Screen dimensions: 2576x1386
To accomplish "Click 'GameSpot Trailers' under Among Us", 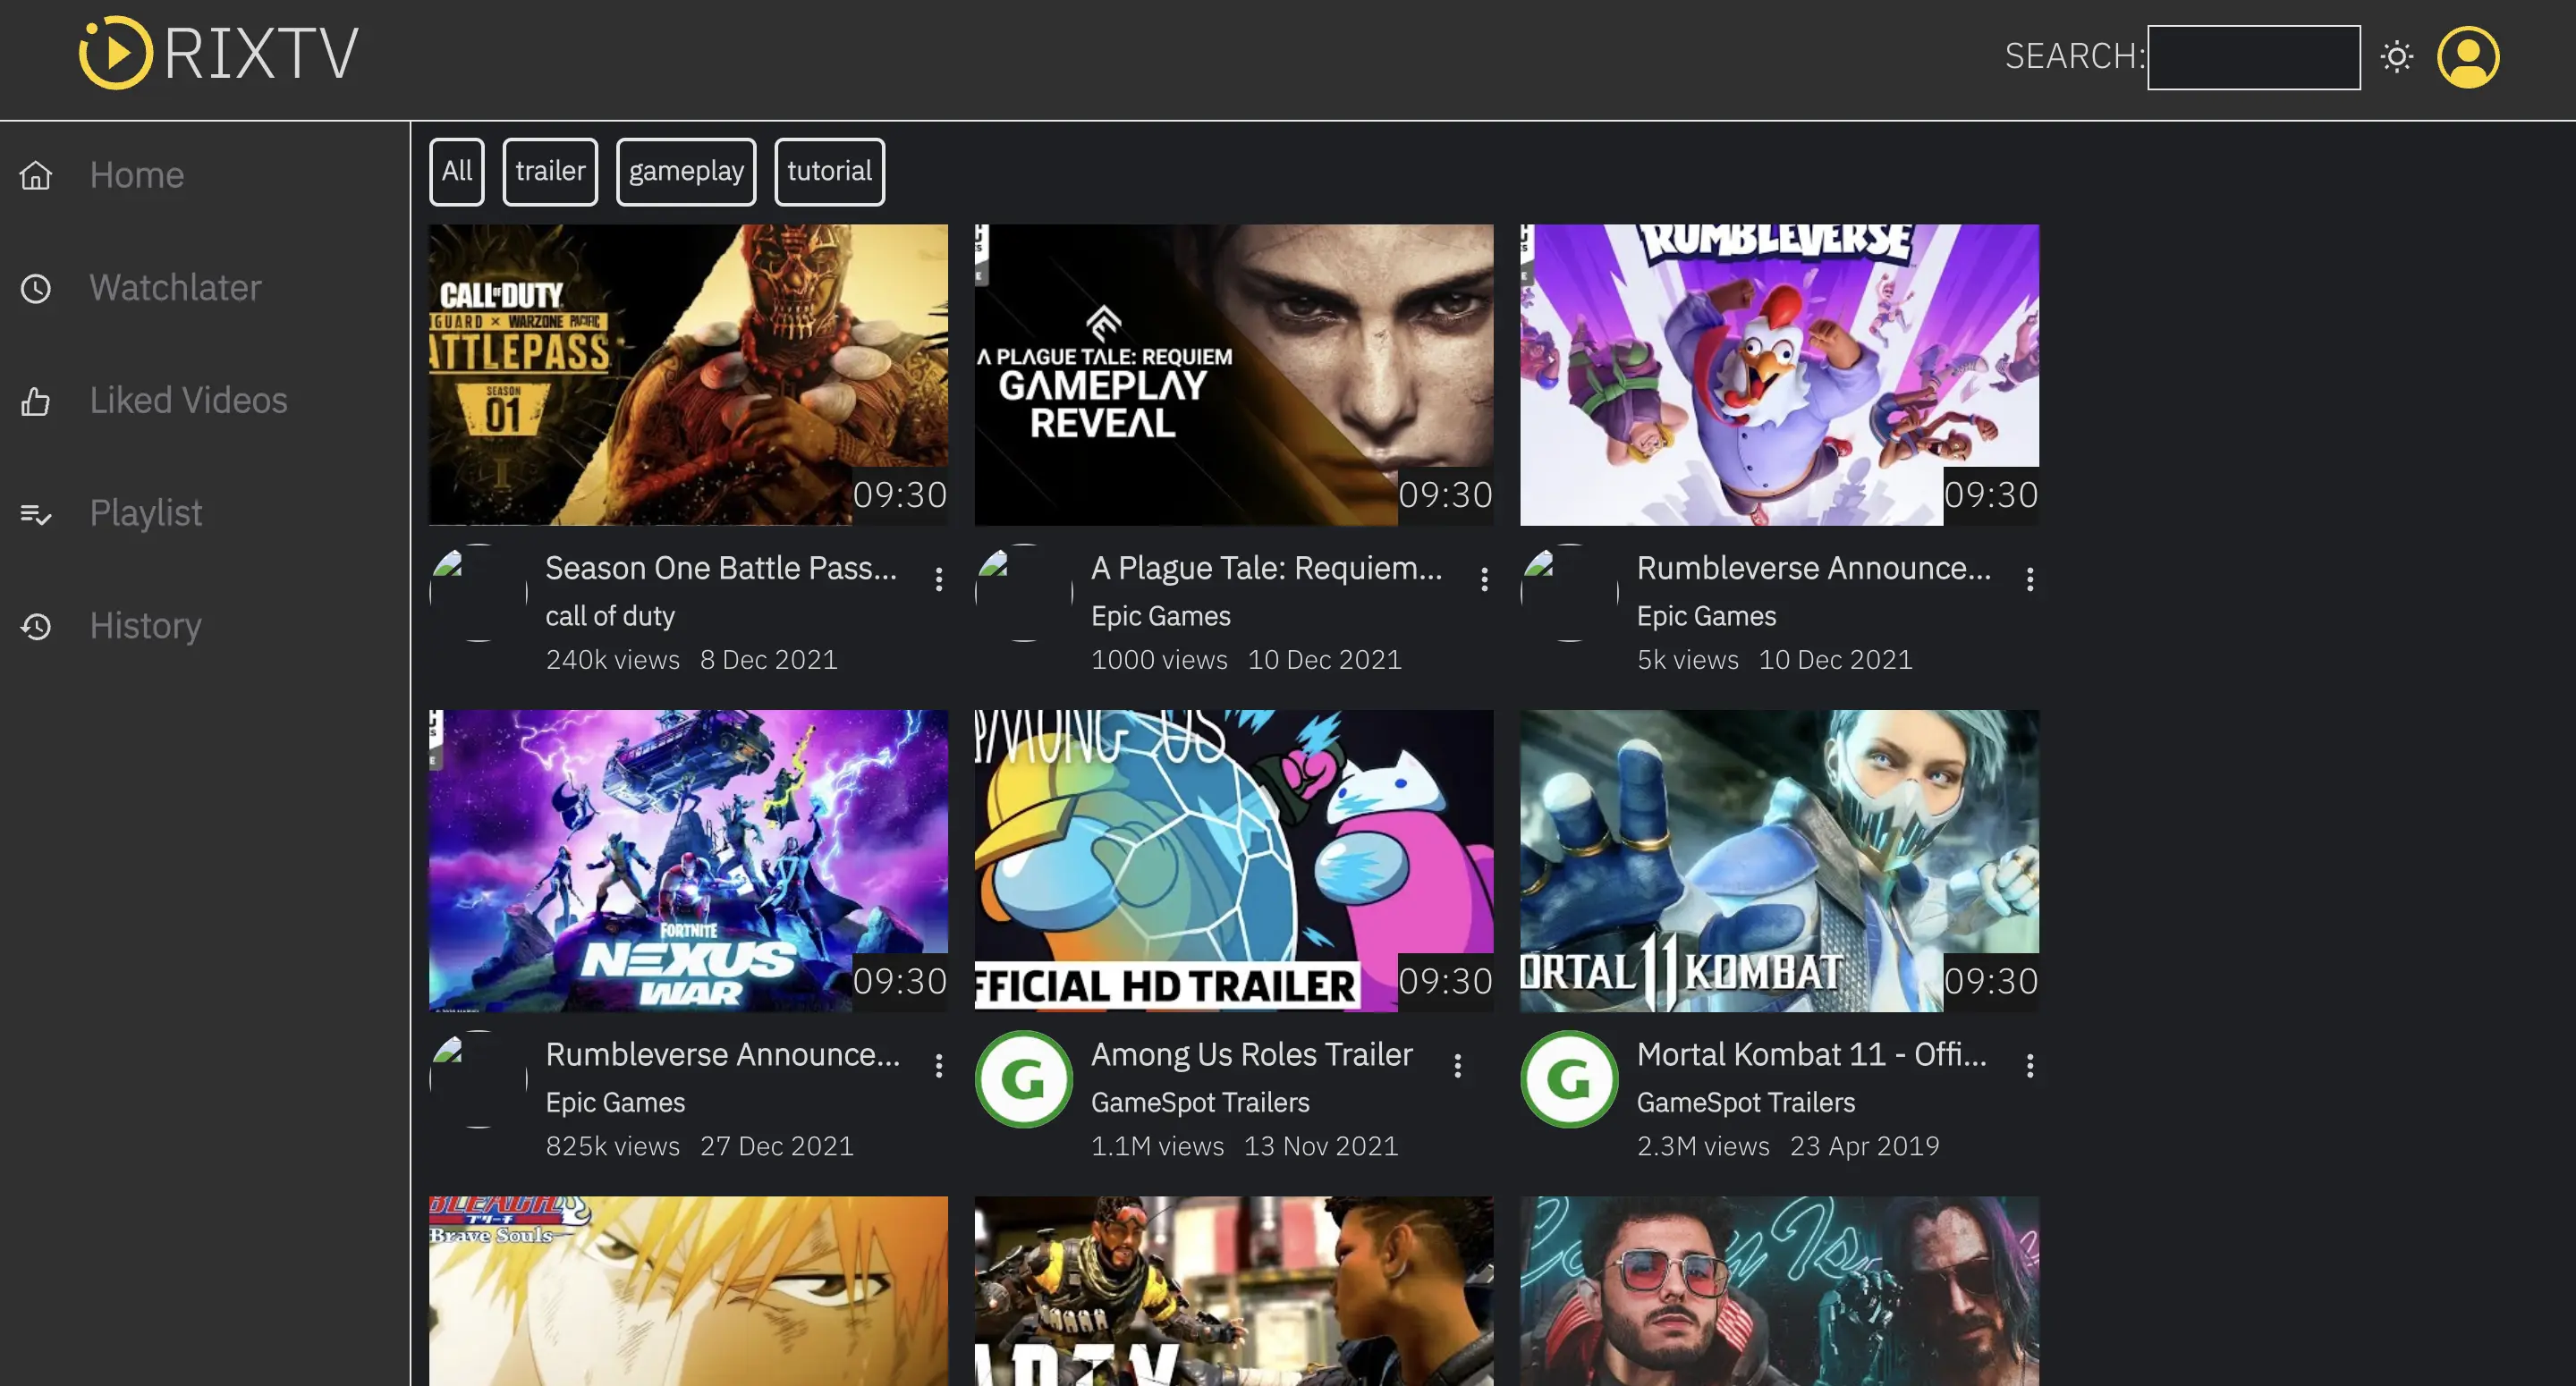I will coord(1200,1102).
